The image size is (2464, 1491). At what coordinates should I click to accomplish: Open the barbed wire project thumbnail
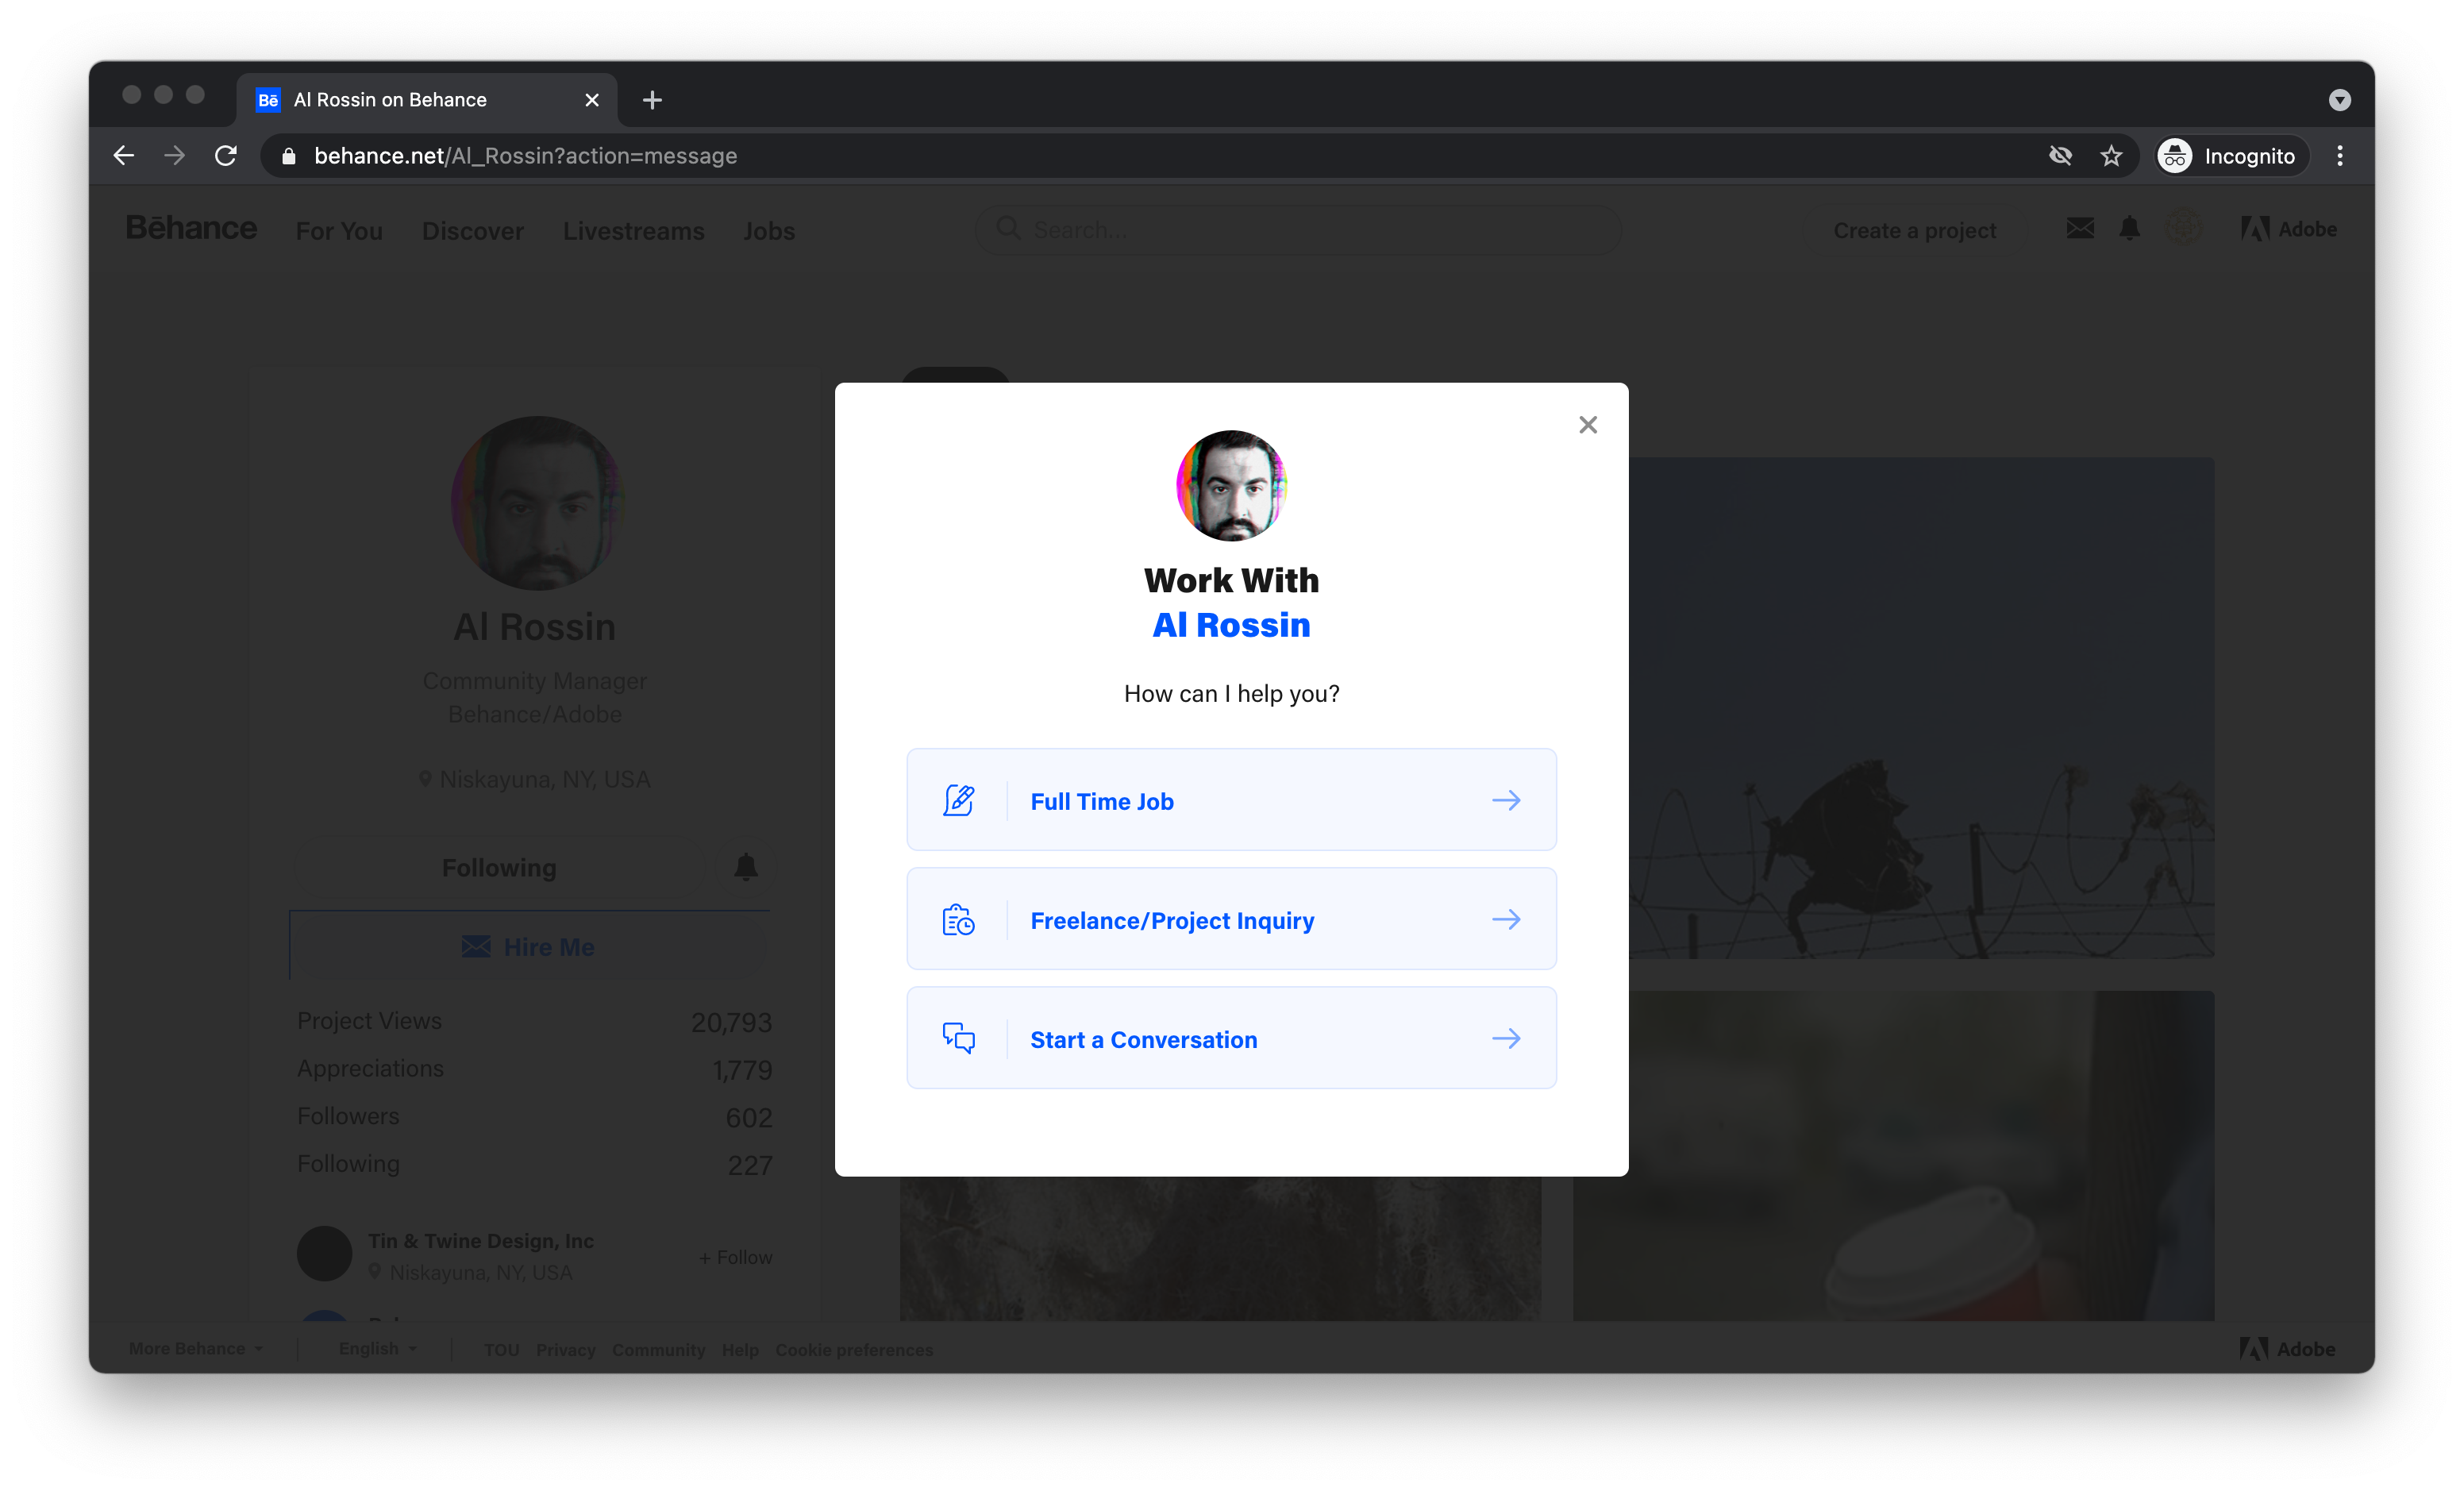point(1921,708)
